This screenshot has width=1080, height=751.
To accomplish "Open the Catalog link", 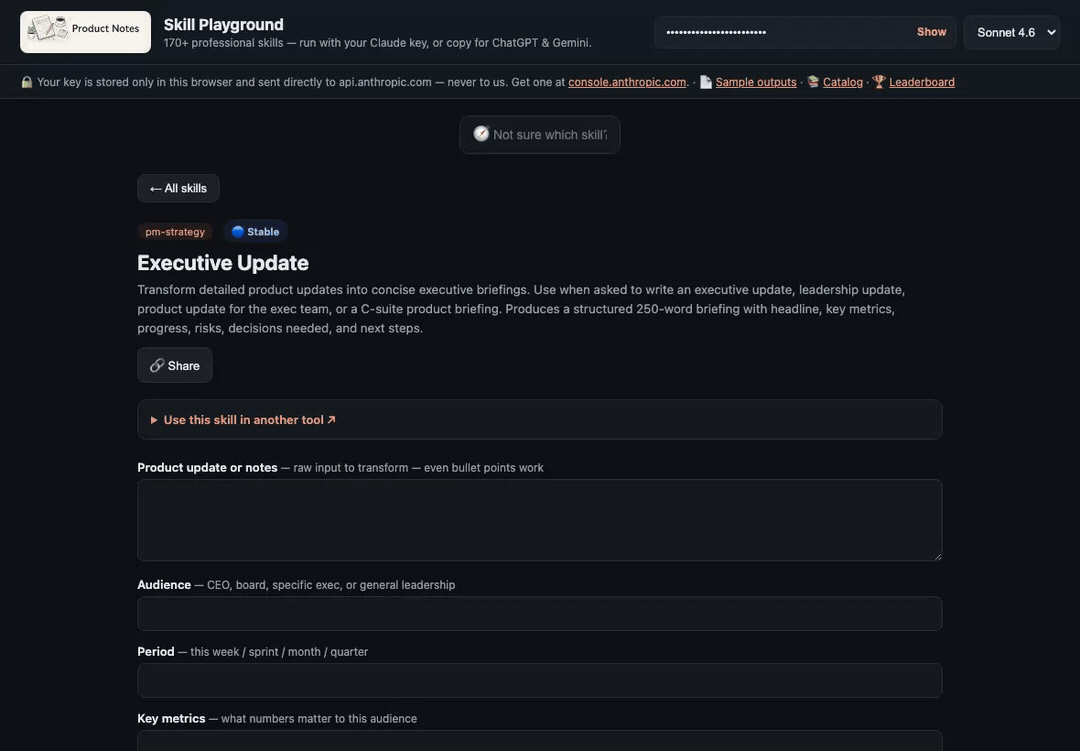I will (842, 82).
